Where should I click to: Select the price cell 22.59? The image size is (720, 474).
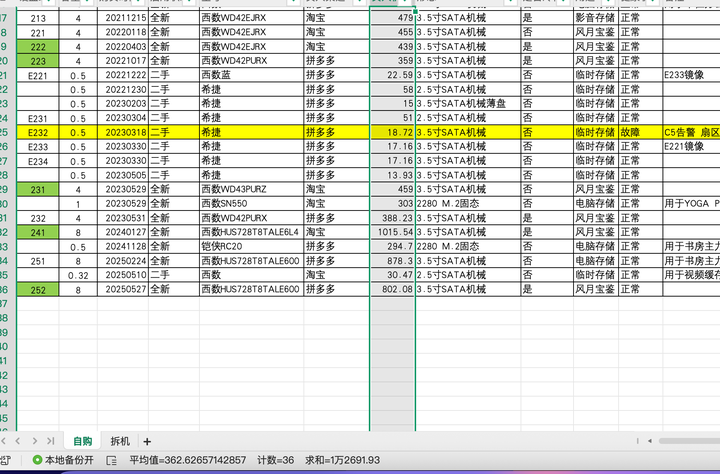[x=393, y=75]
